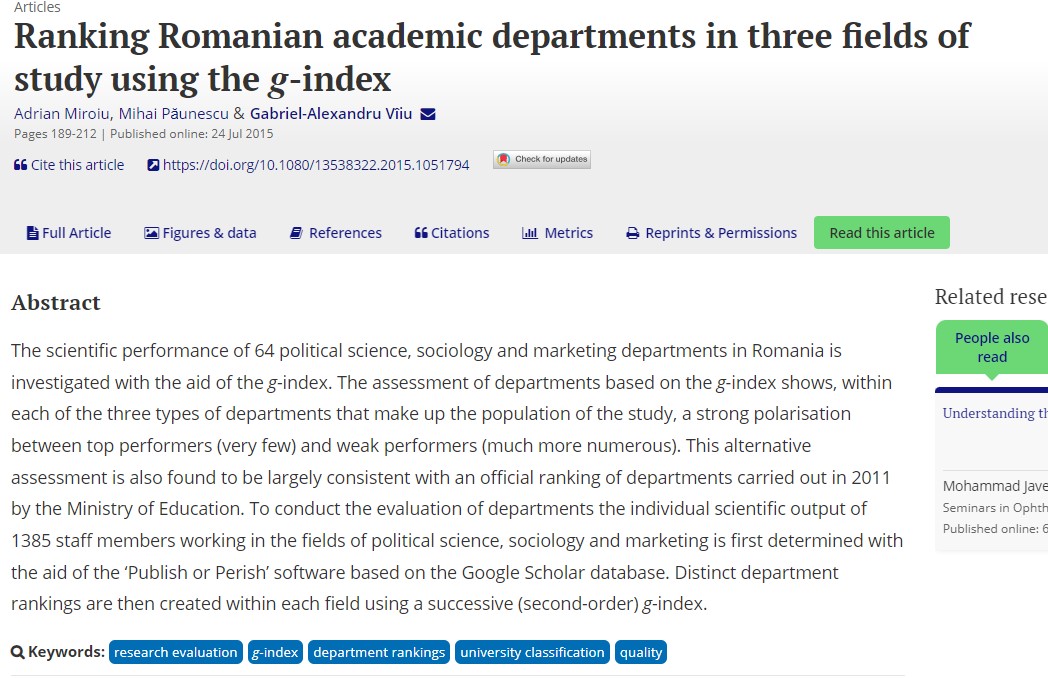The height and width of the screenshot is (678, 1048).
Task: Click the Check for updates badge
Action: point(542,159)
